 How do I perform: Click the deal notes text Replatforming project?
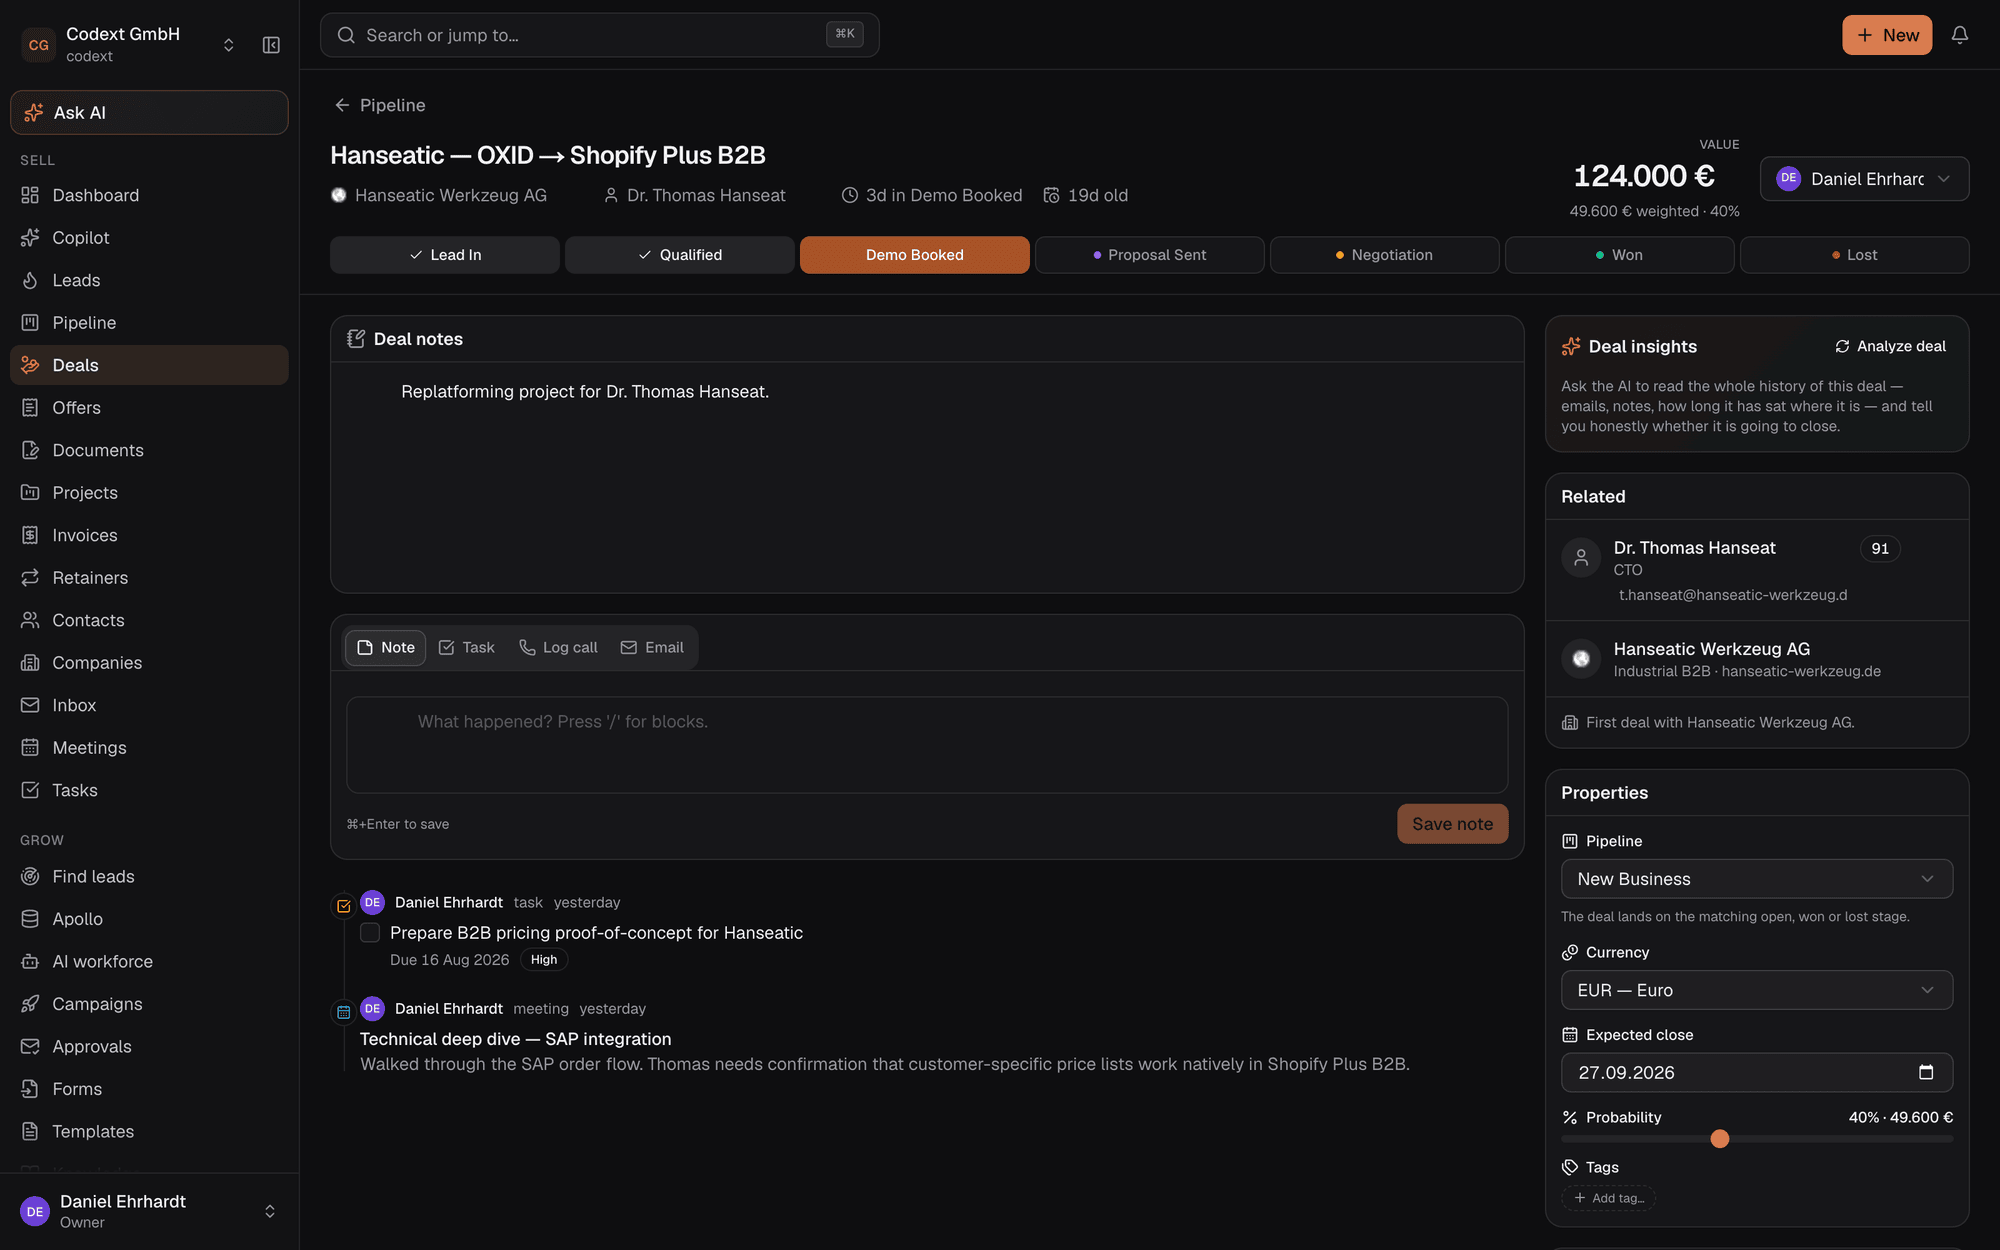pyautogui.click(x=585, y=392)
